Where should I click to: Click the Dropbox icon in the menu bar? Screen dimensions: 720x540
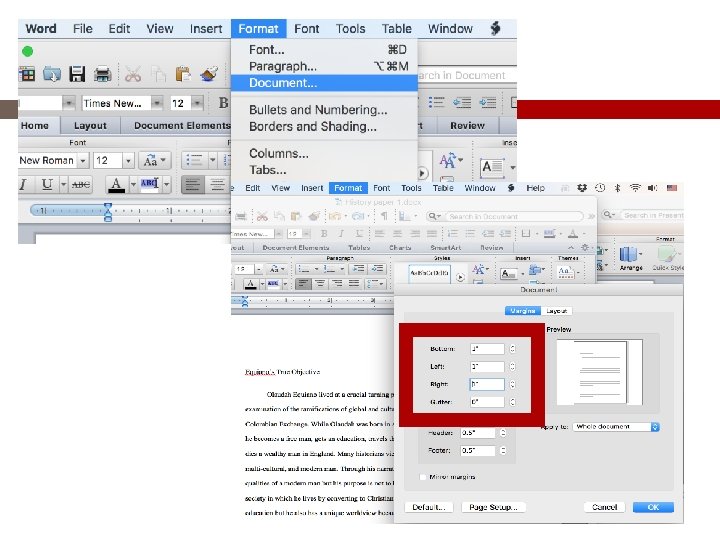coord(582,188)
